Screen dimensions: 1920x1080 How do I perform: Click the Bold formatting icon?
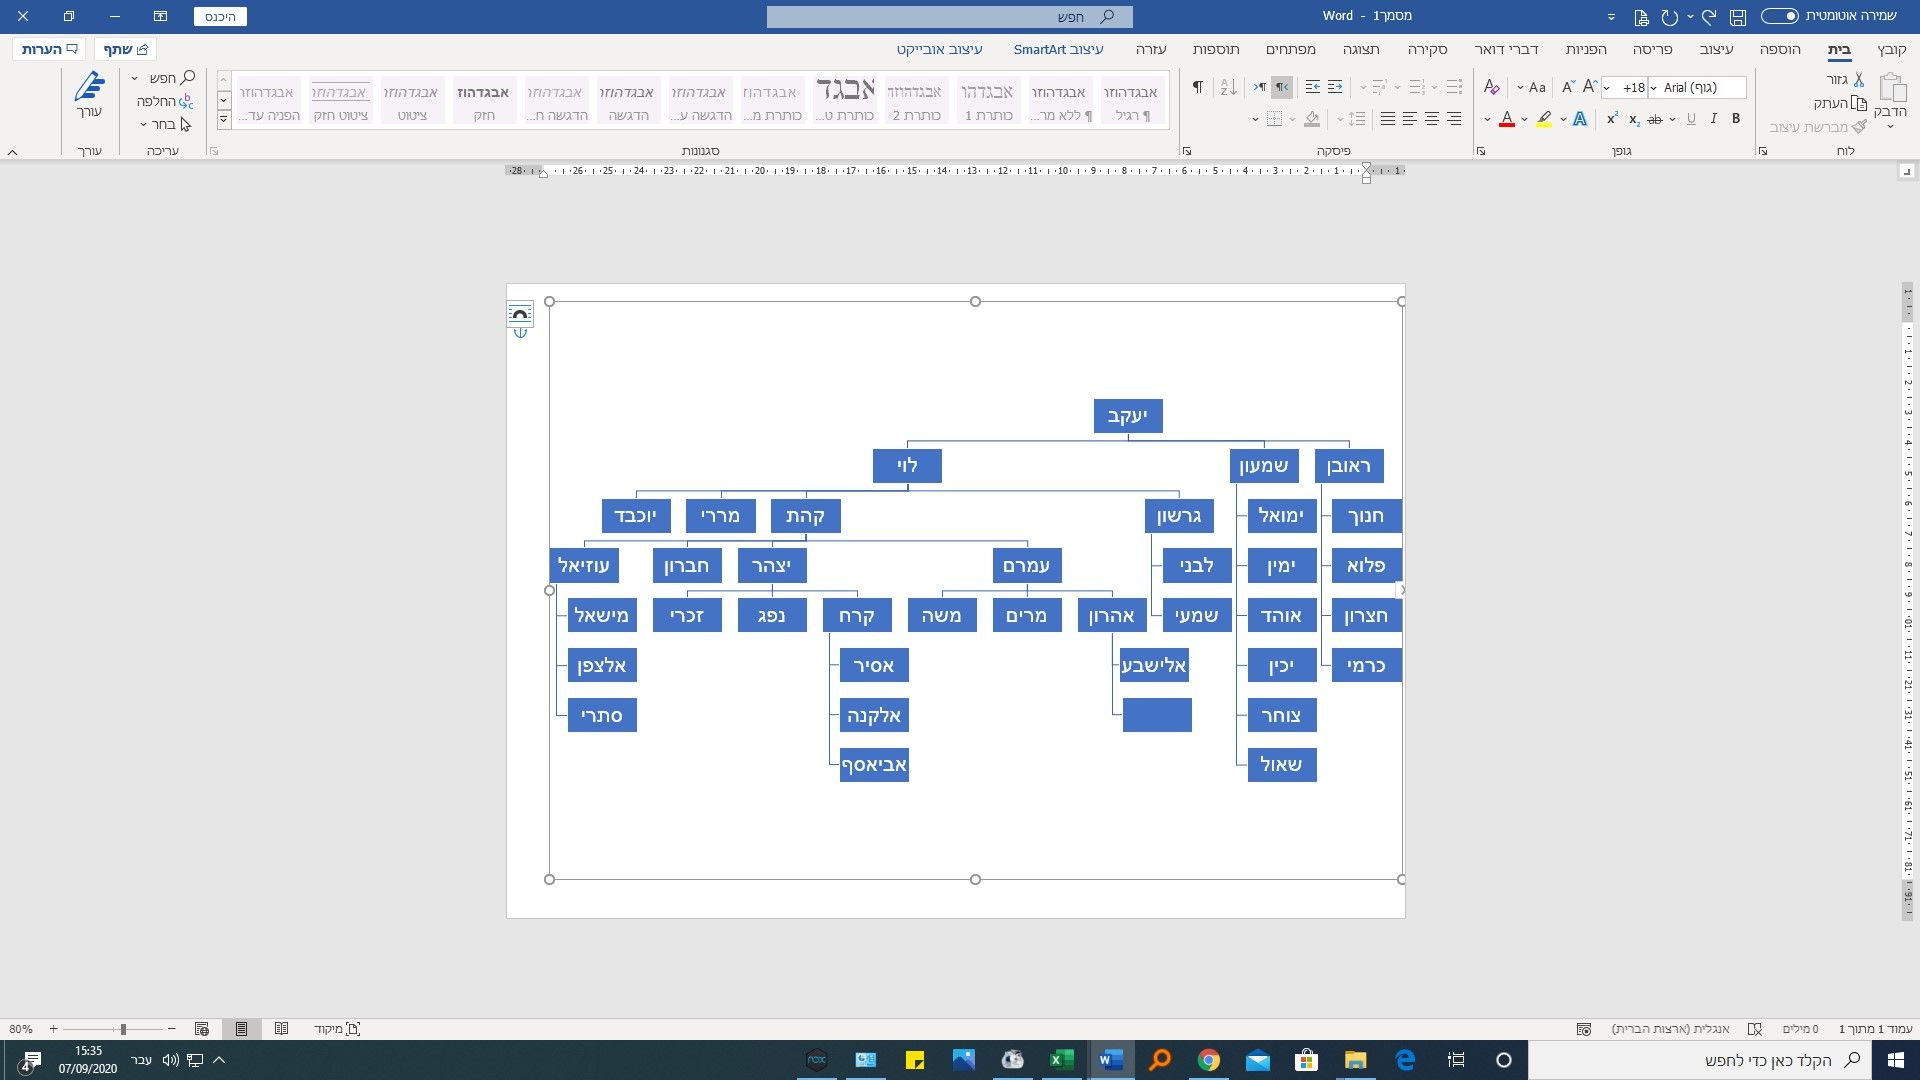tap(1736, 119)
